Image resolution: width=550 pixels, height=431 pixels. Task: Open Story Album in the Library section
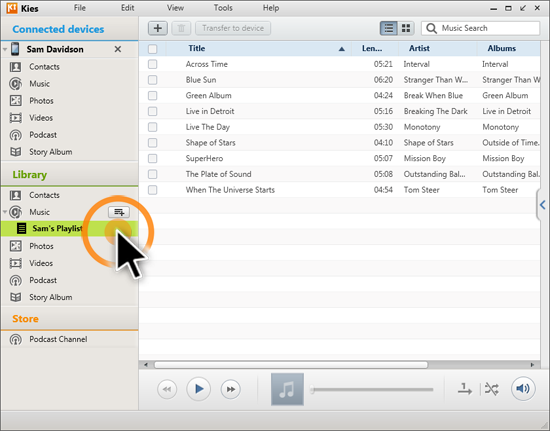click(51, 297)
